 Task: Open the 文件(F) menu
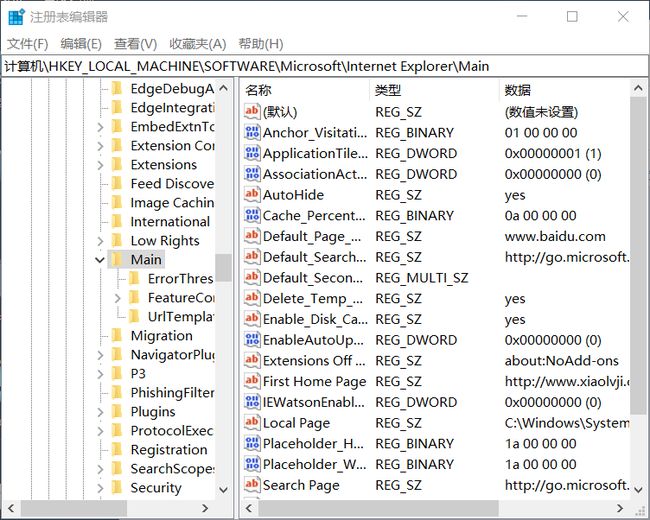[28, 44]
